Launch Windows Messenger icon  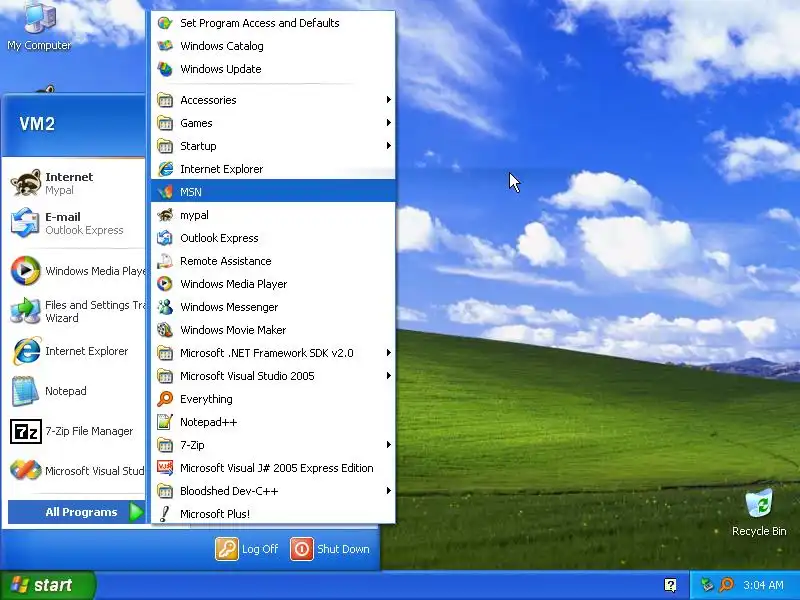coord(165,307)
